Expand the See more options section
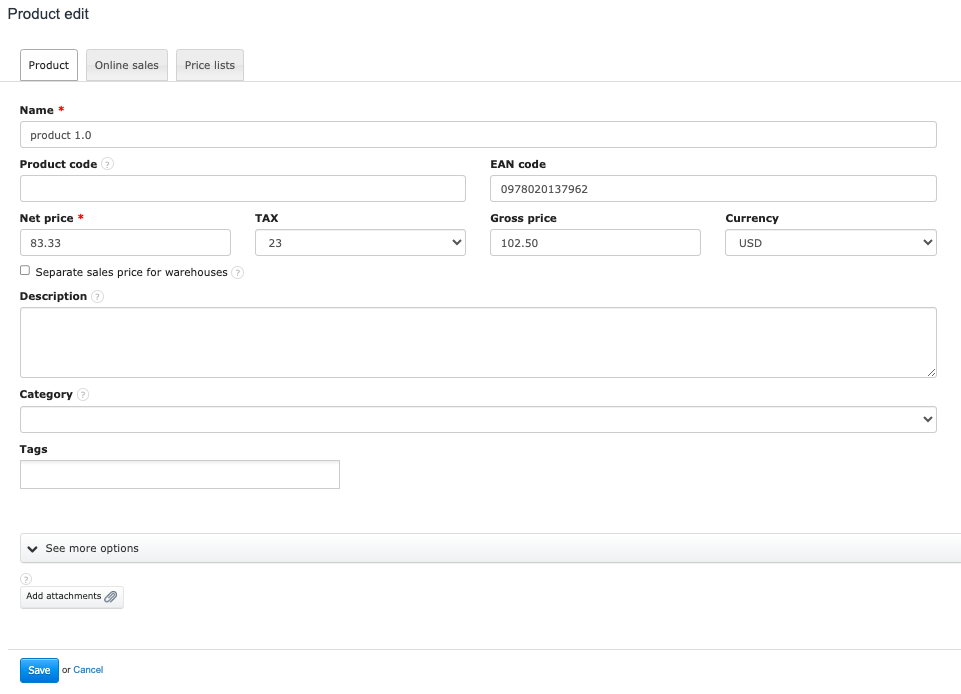 tap(92, 548)
